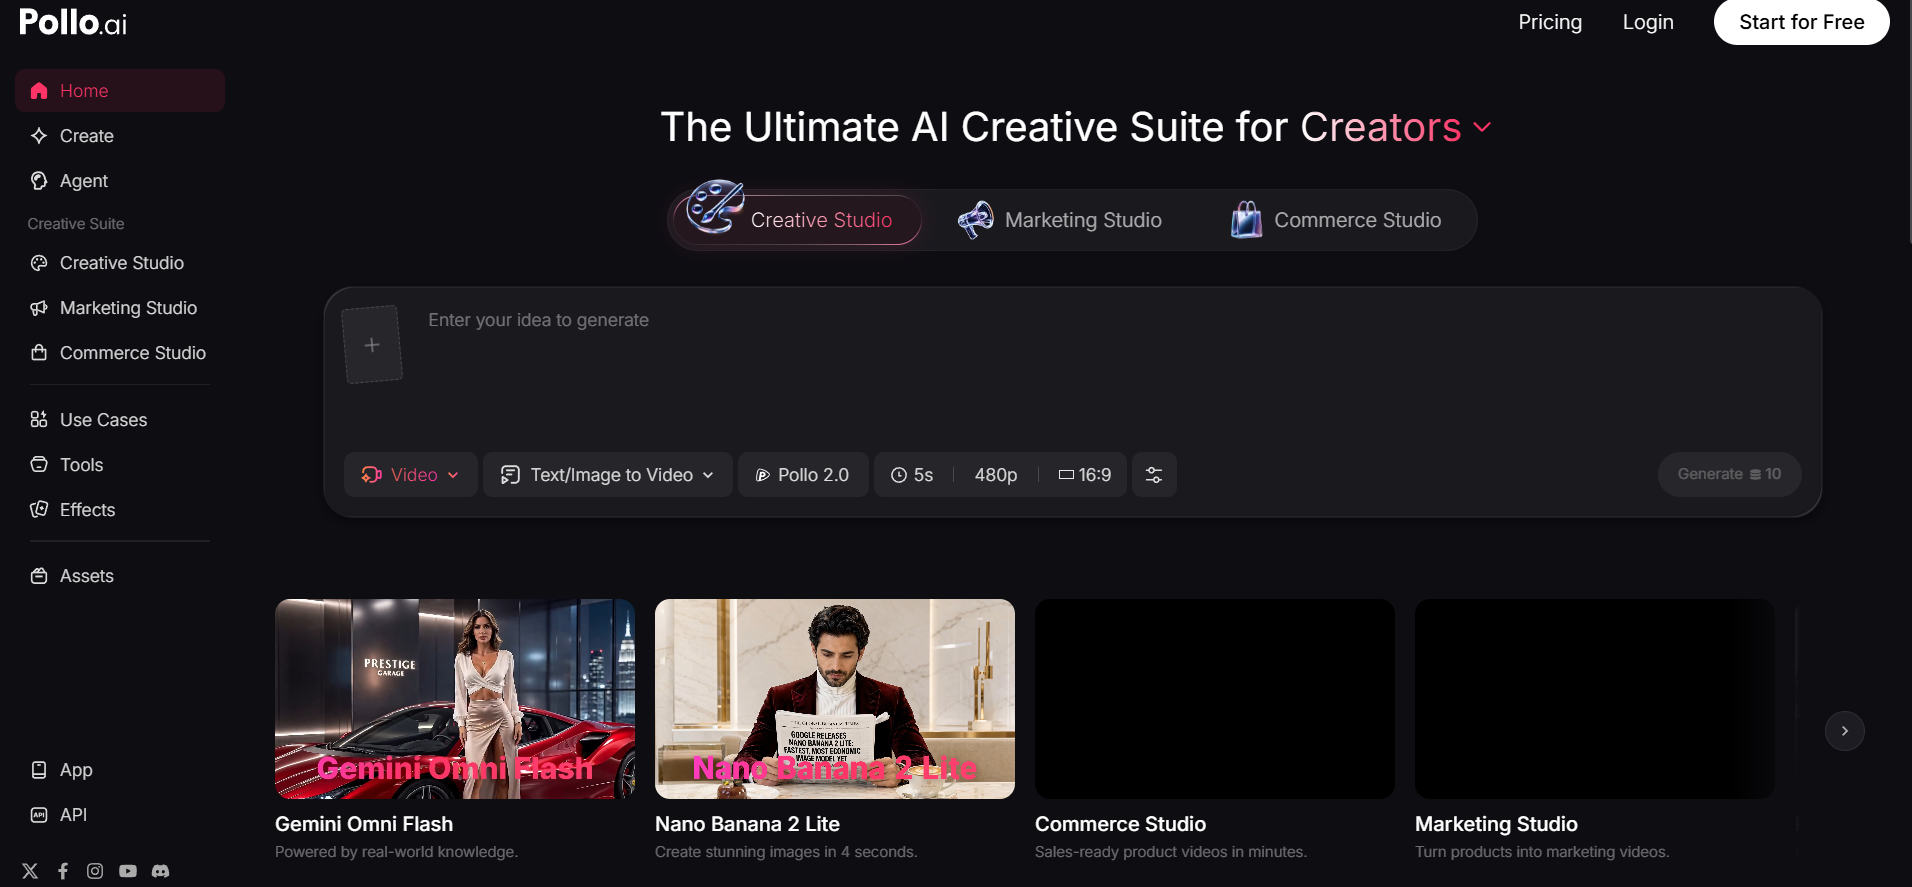Open the Facebook social link
Screen dimensions: 1912x887
(x=63, y=871)
